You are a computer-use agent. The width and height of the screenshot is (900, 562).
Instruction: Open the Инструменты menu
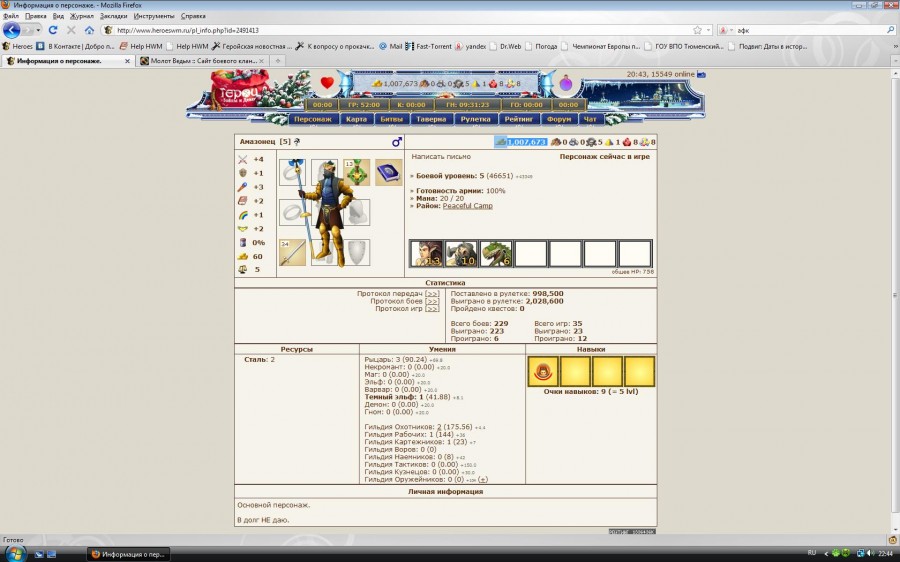(154, 16)
